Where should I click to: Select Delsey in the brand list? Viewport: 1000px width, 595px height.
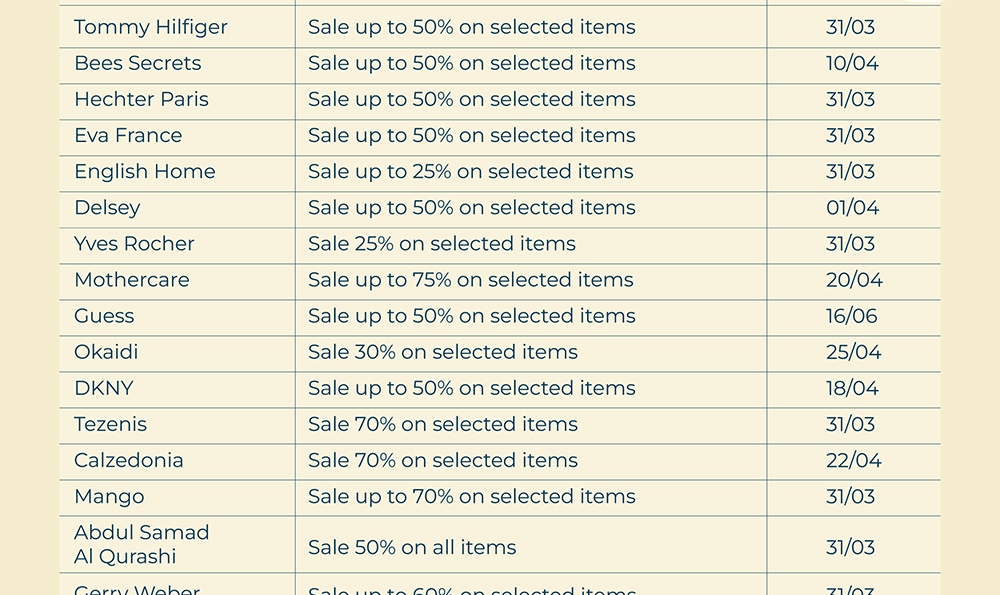point(107,207)
